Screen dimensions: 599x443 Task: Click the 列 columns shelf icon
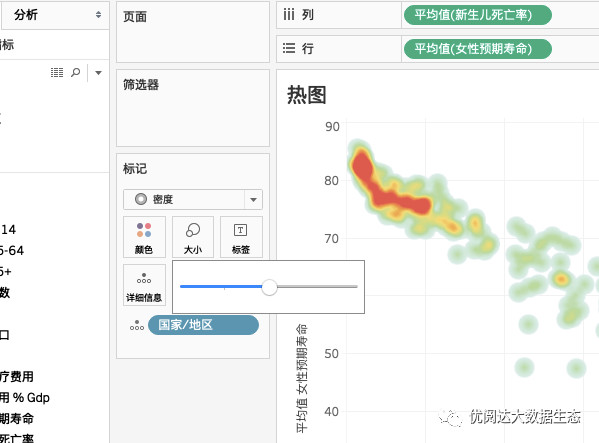pyautogui.click(x=289, y=15)
